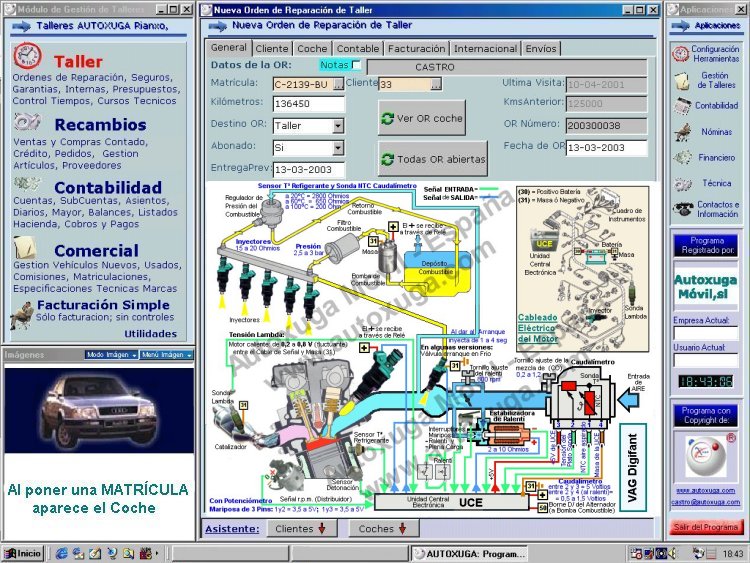Click the Utilidades link
The image size is (750, 563).
pyautogui.click(x=151, y=334)
